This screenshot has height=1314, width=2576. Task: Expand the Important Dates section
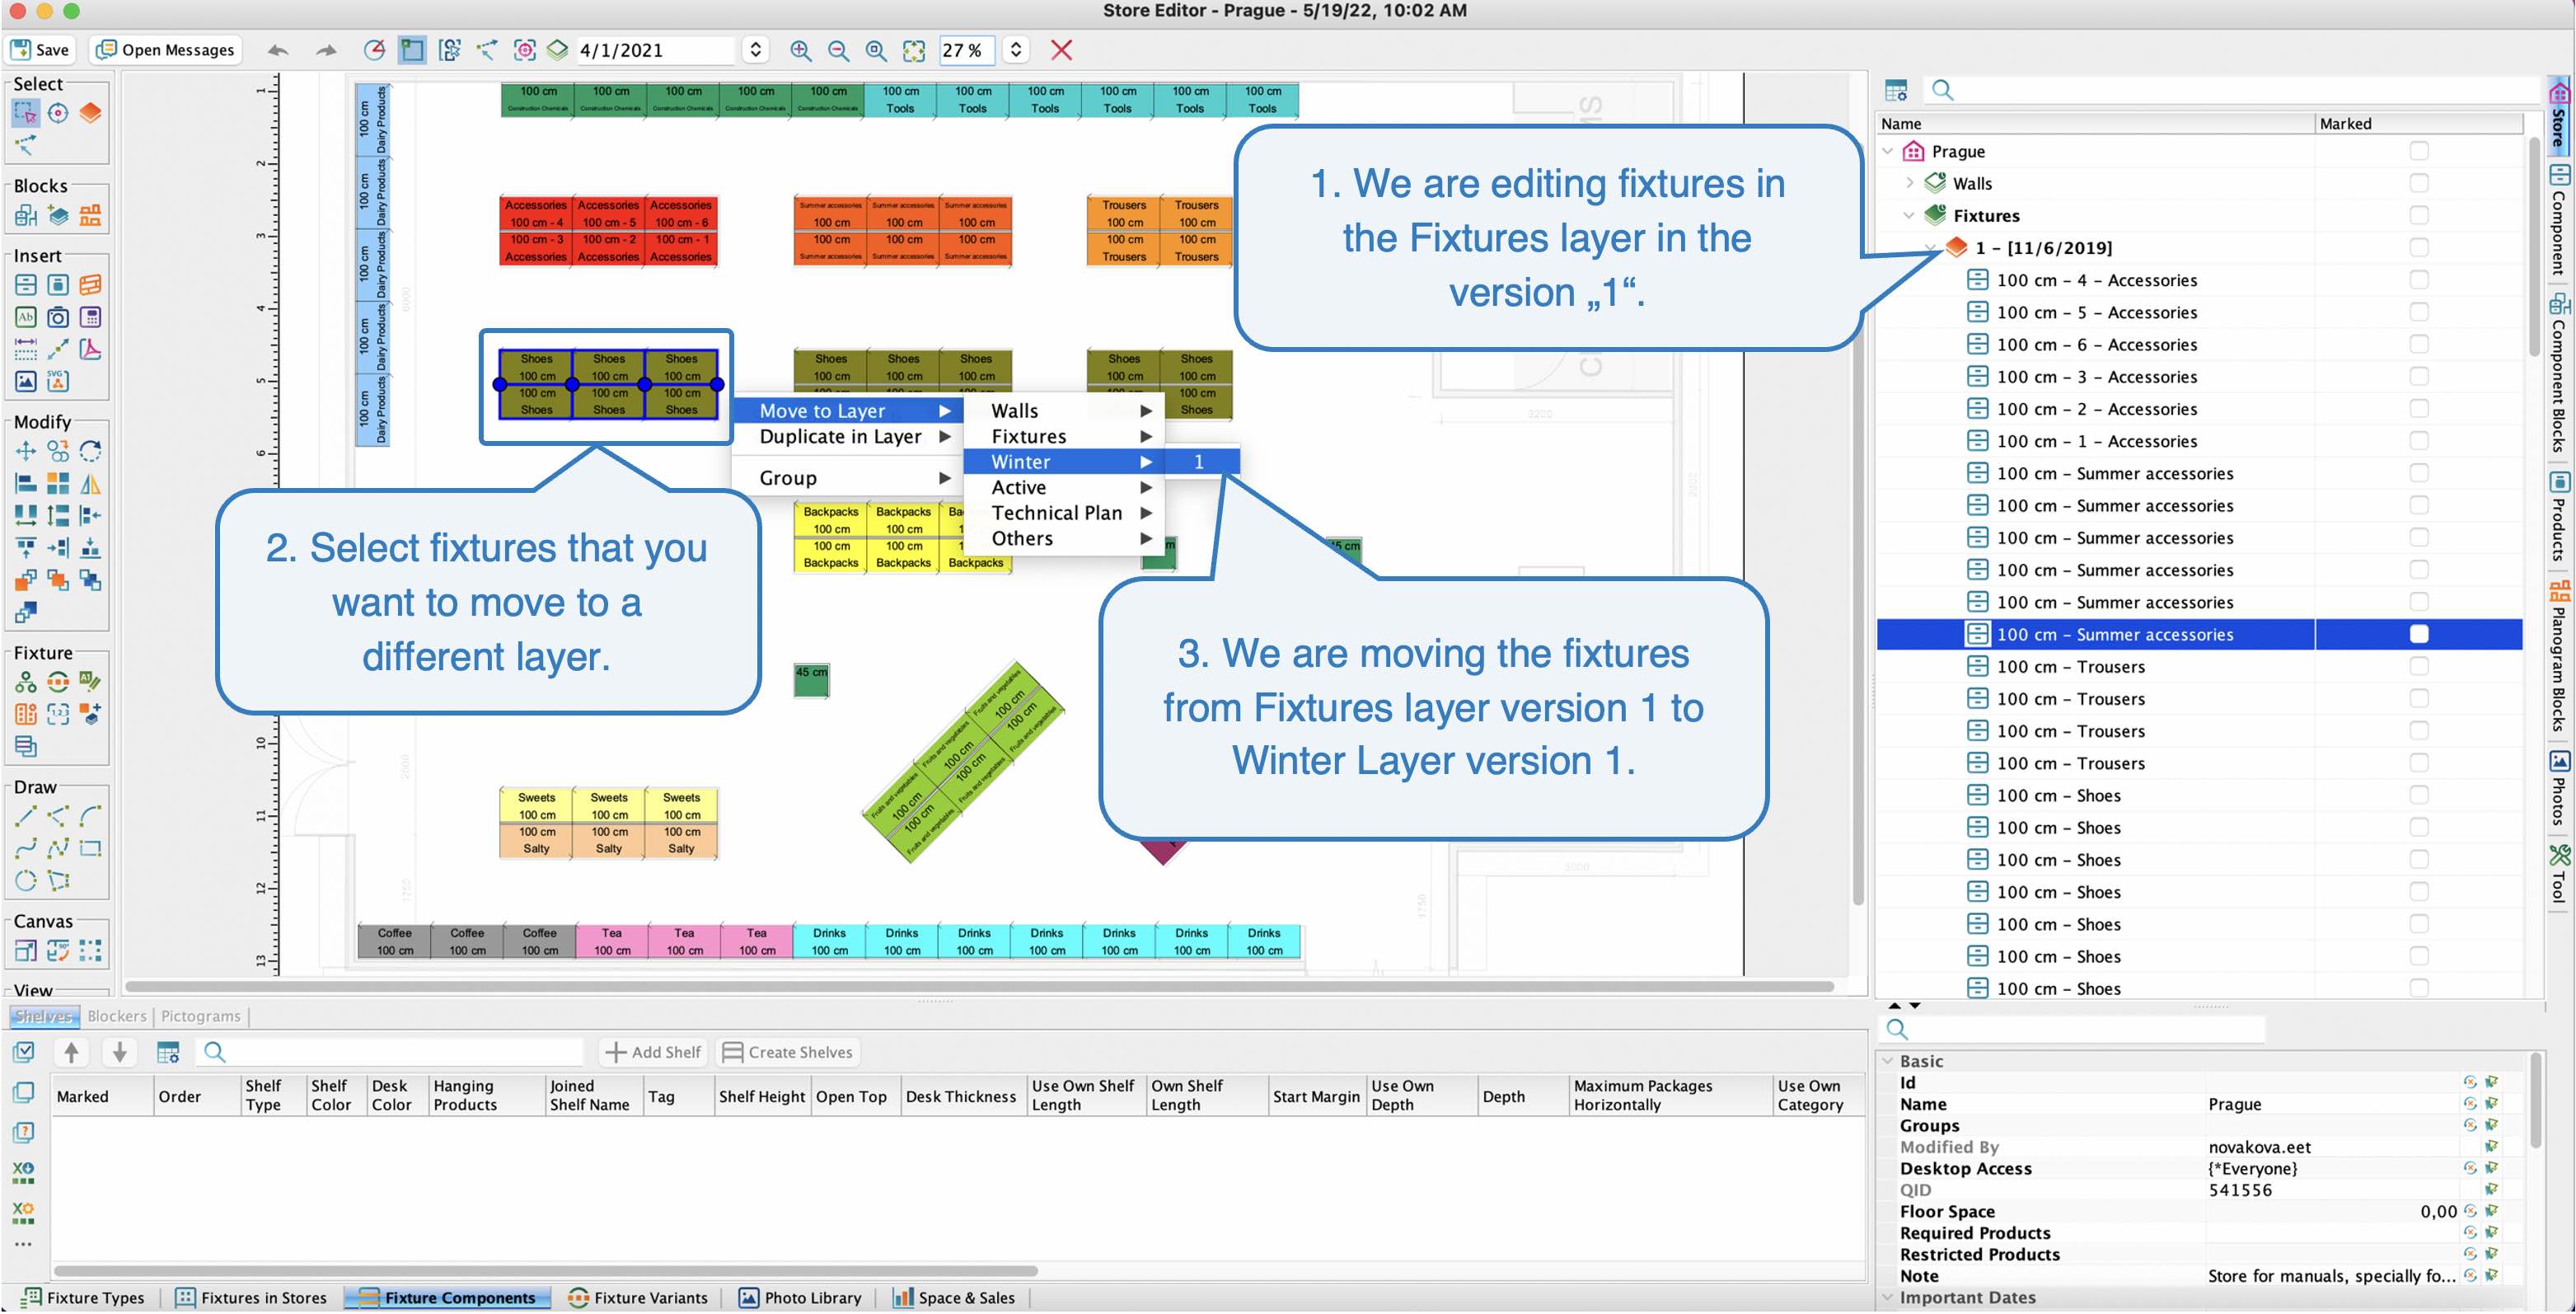[x=1887, y=1297]
